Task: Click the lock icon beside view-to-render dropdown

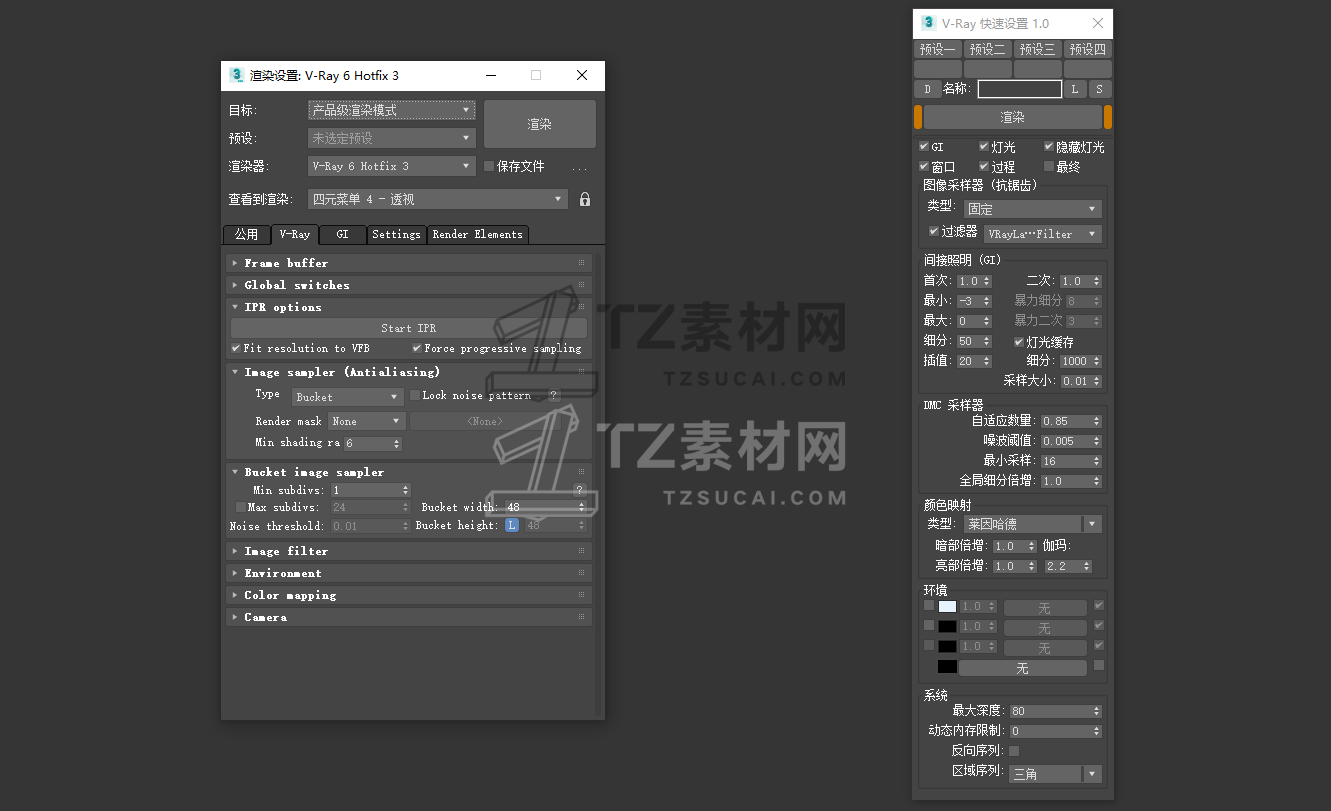Action: [585, 200]
